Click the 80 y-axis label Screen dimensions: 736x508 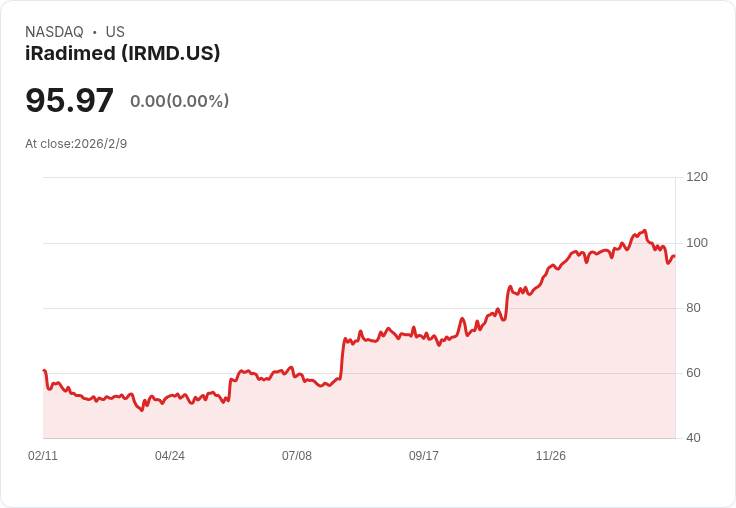[694, 308]
